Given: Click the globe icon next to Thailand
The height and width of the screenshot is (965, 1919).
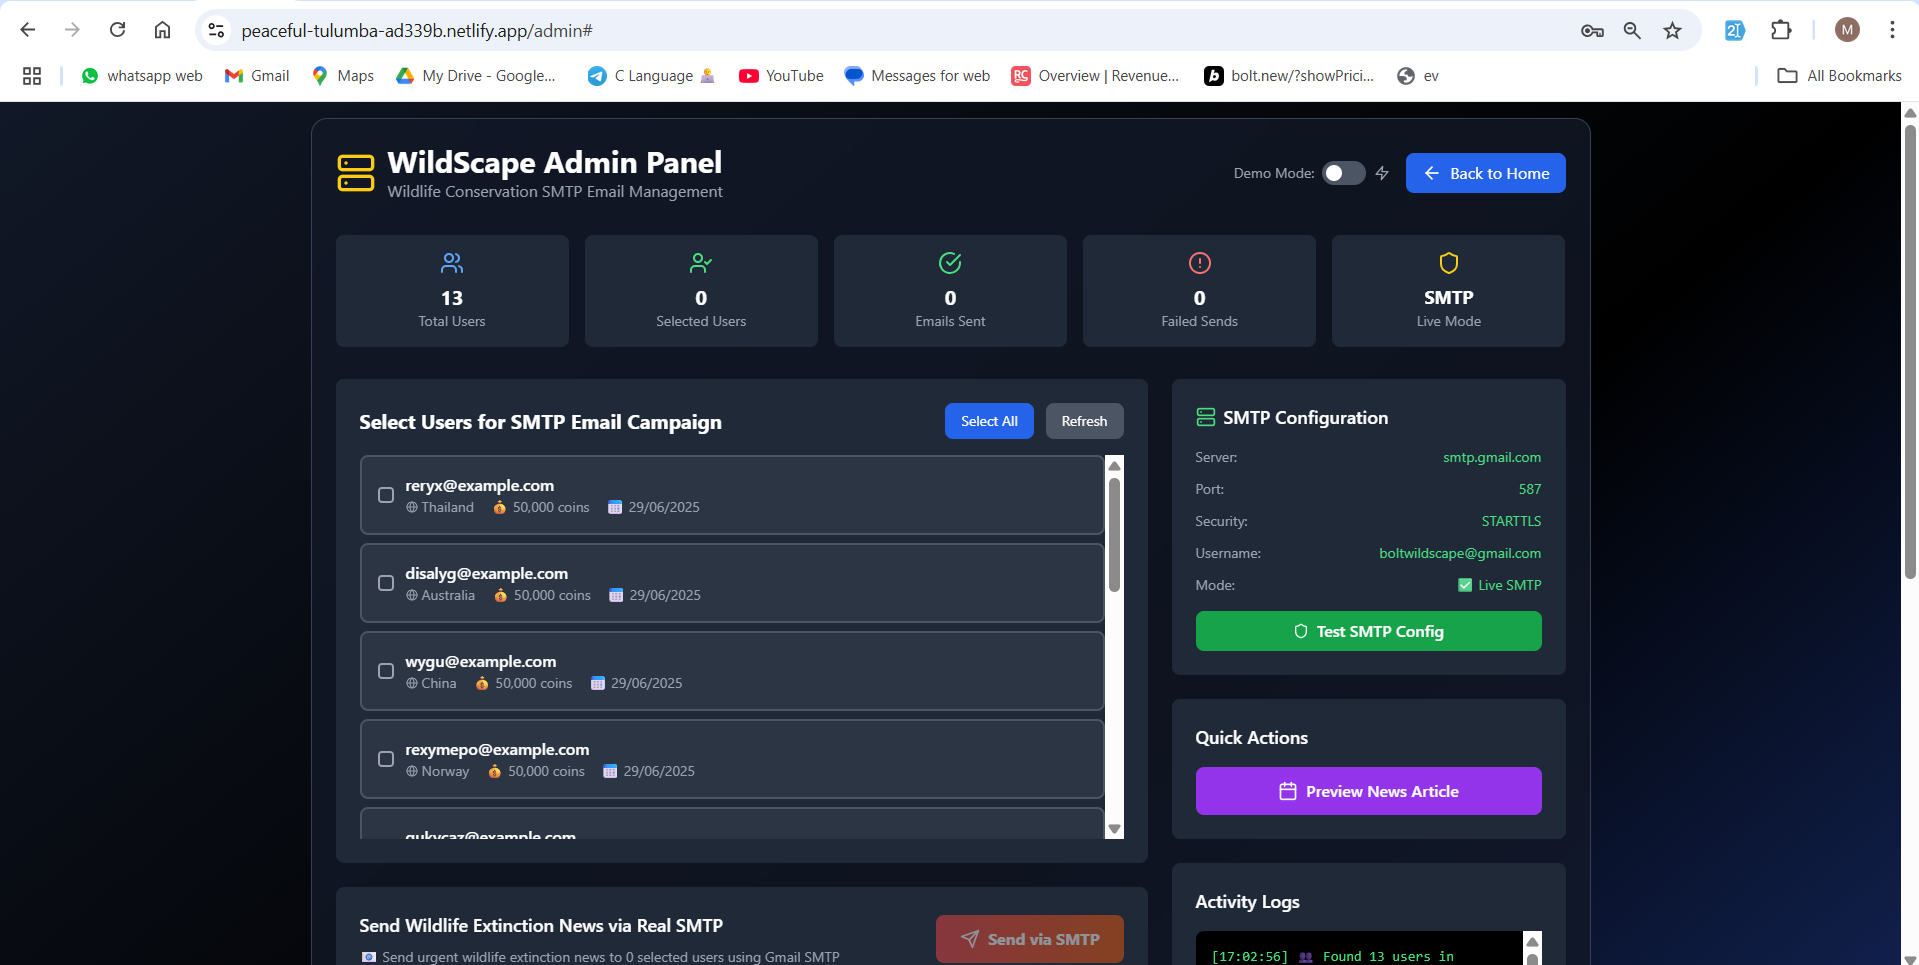Looking at the screenshot, I should (x=412, y=508).
